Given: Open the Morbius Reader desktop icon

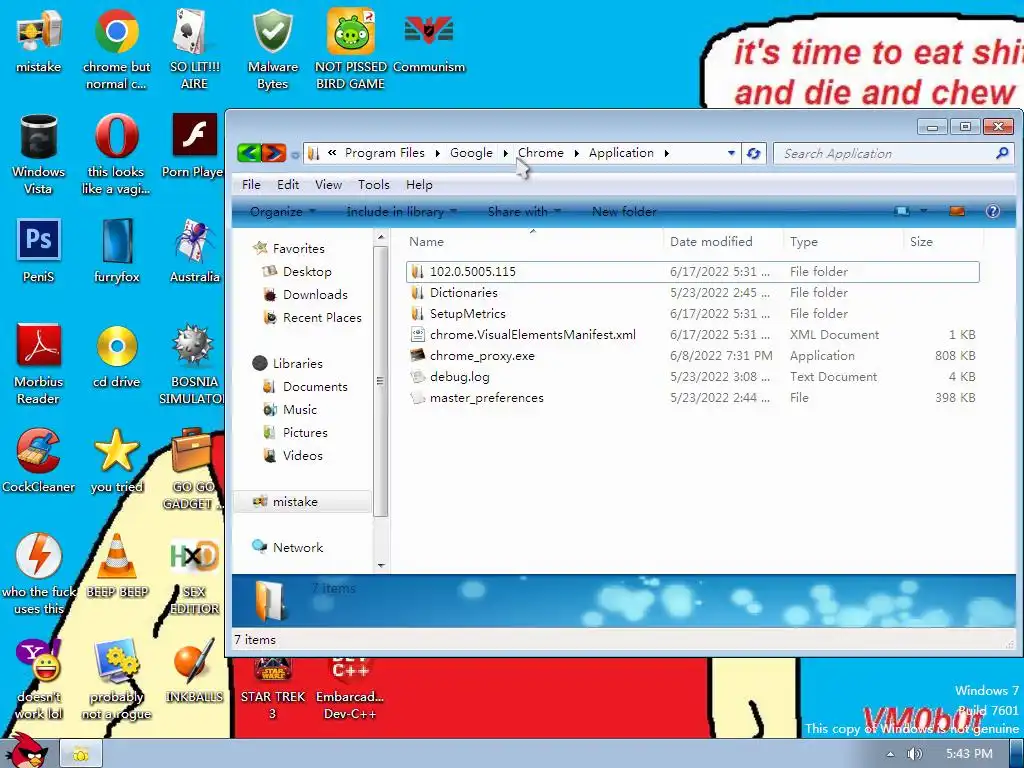Looking at the screenshot, I should (x=39, y=364).
